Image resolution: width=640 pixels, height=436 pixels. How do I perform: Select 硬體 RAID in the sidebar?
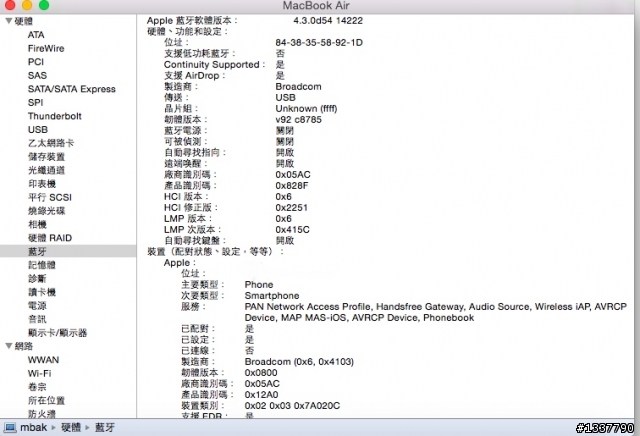pyautogui.click(x=49, y=238)
